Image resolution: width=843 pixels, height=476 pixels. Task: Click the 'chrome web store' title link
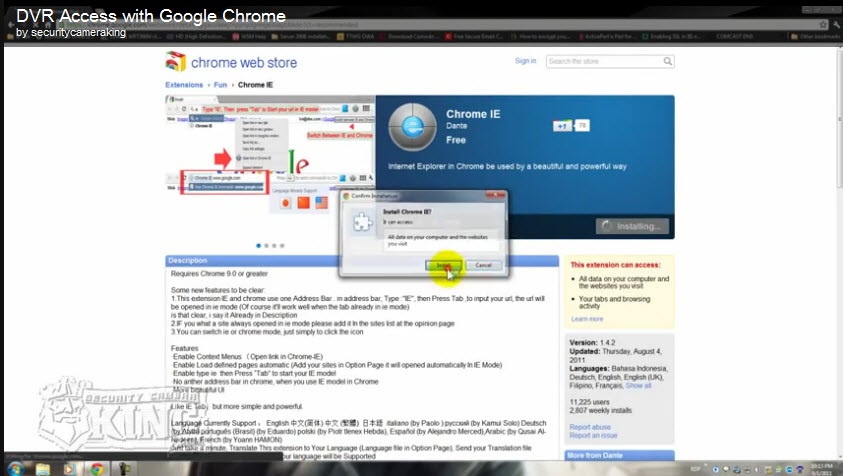coord(244,62)
